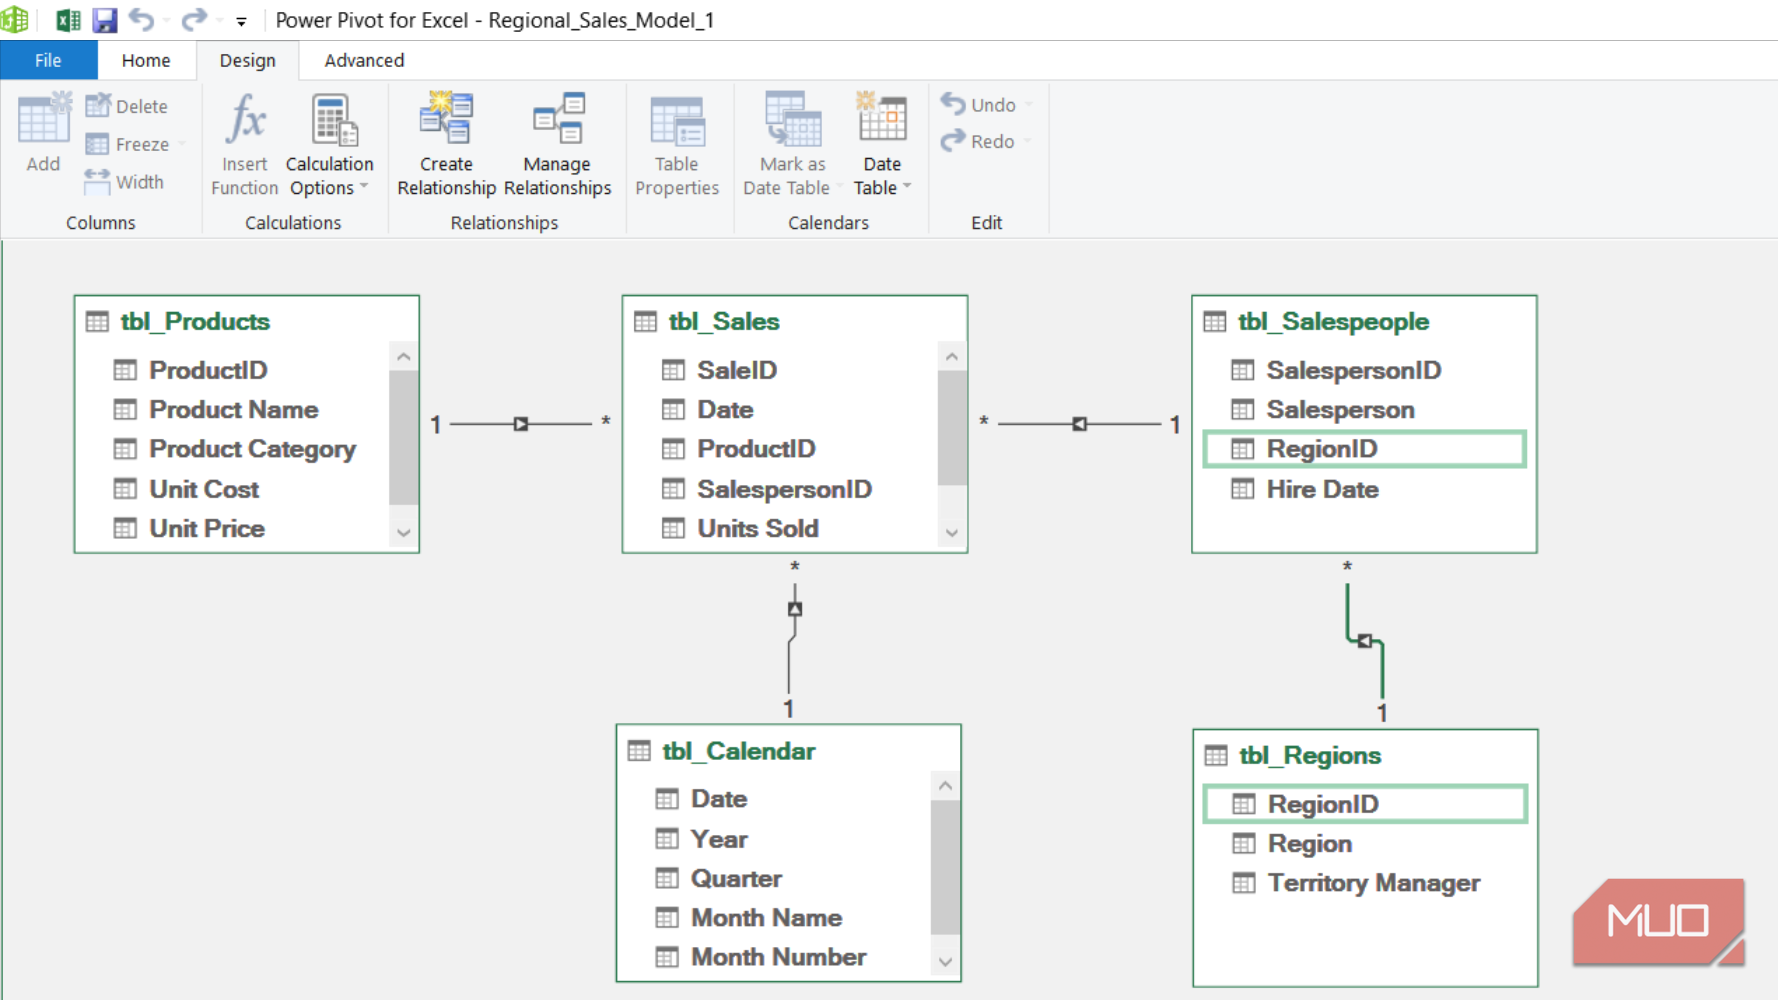This screenshot has width=1778, height=1000.
Task: Select Territory Manager field
Action: point(1373,883)
